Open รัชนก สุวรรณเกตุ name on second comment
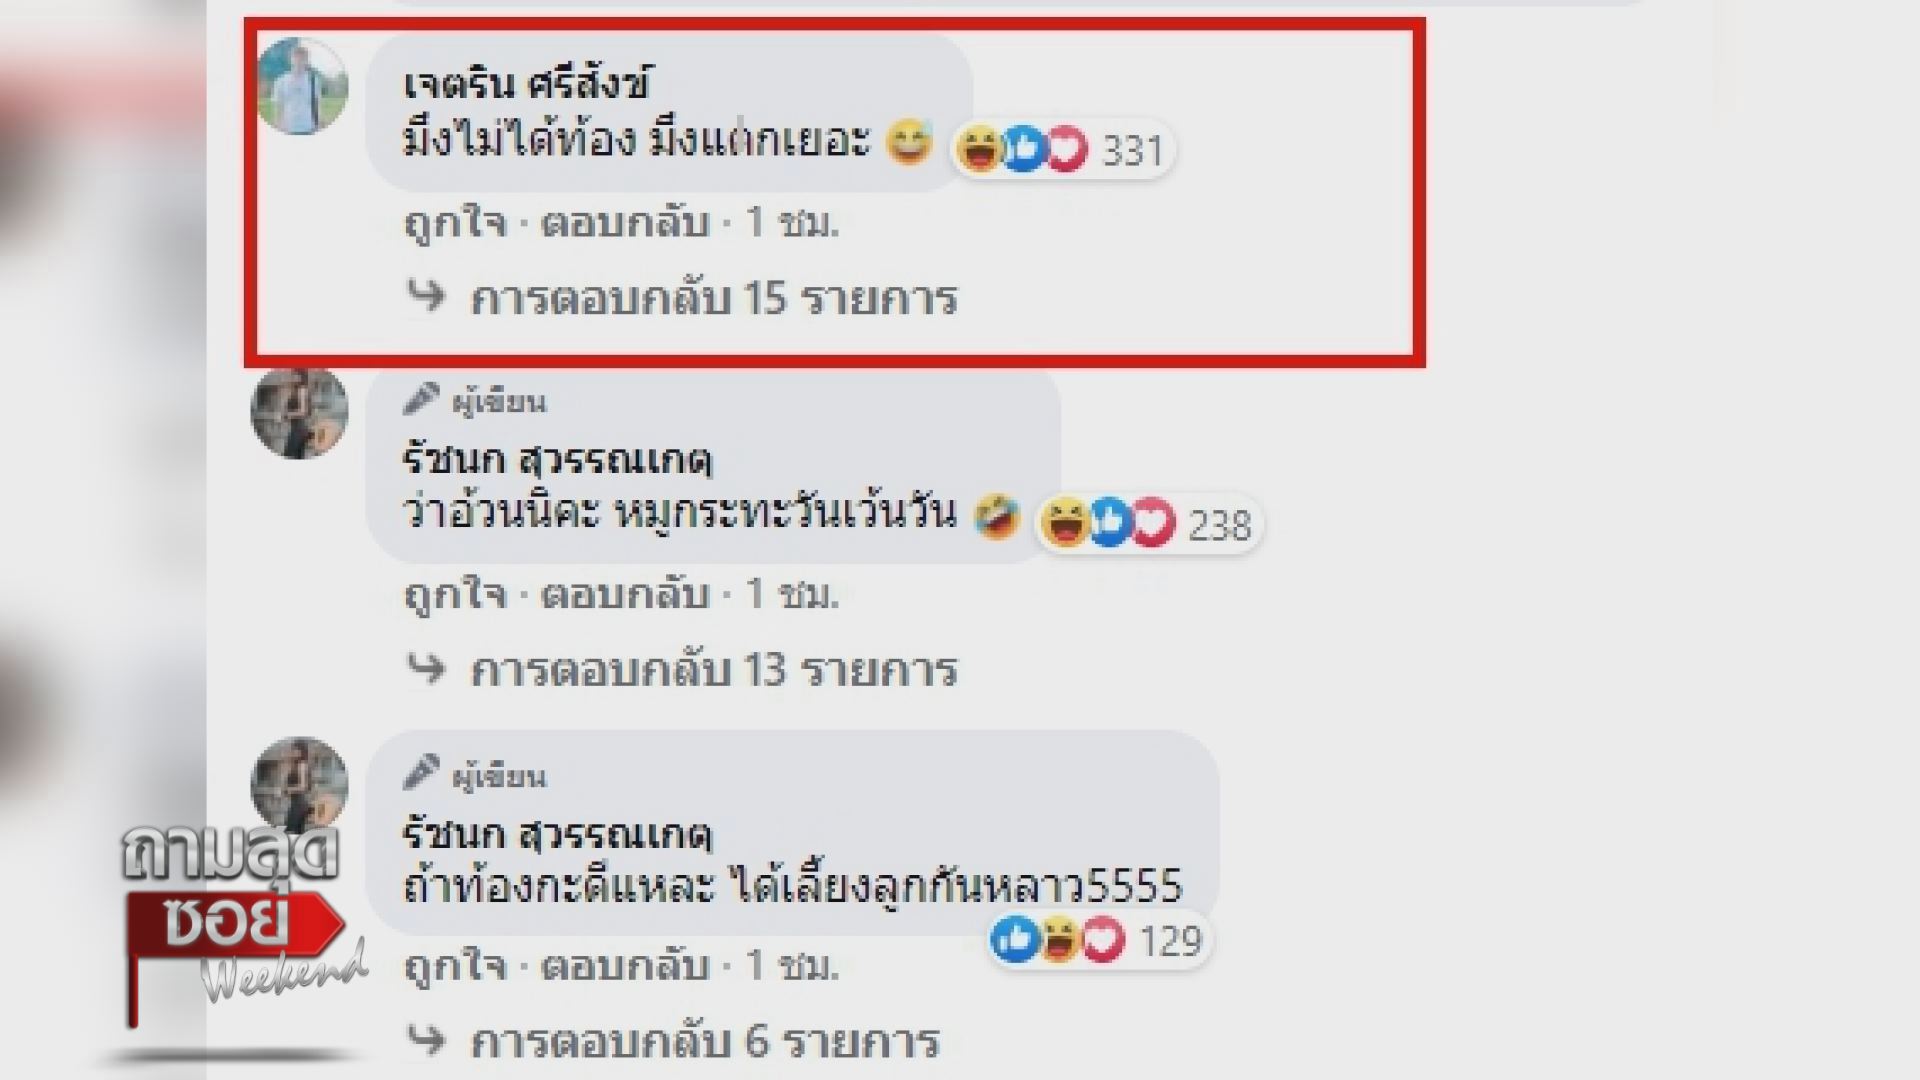 (557, 460)
